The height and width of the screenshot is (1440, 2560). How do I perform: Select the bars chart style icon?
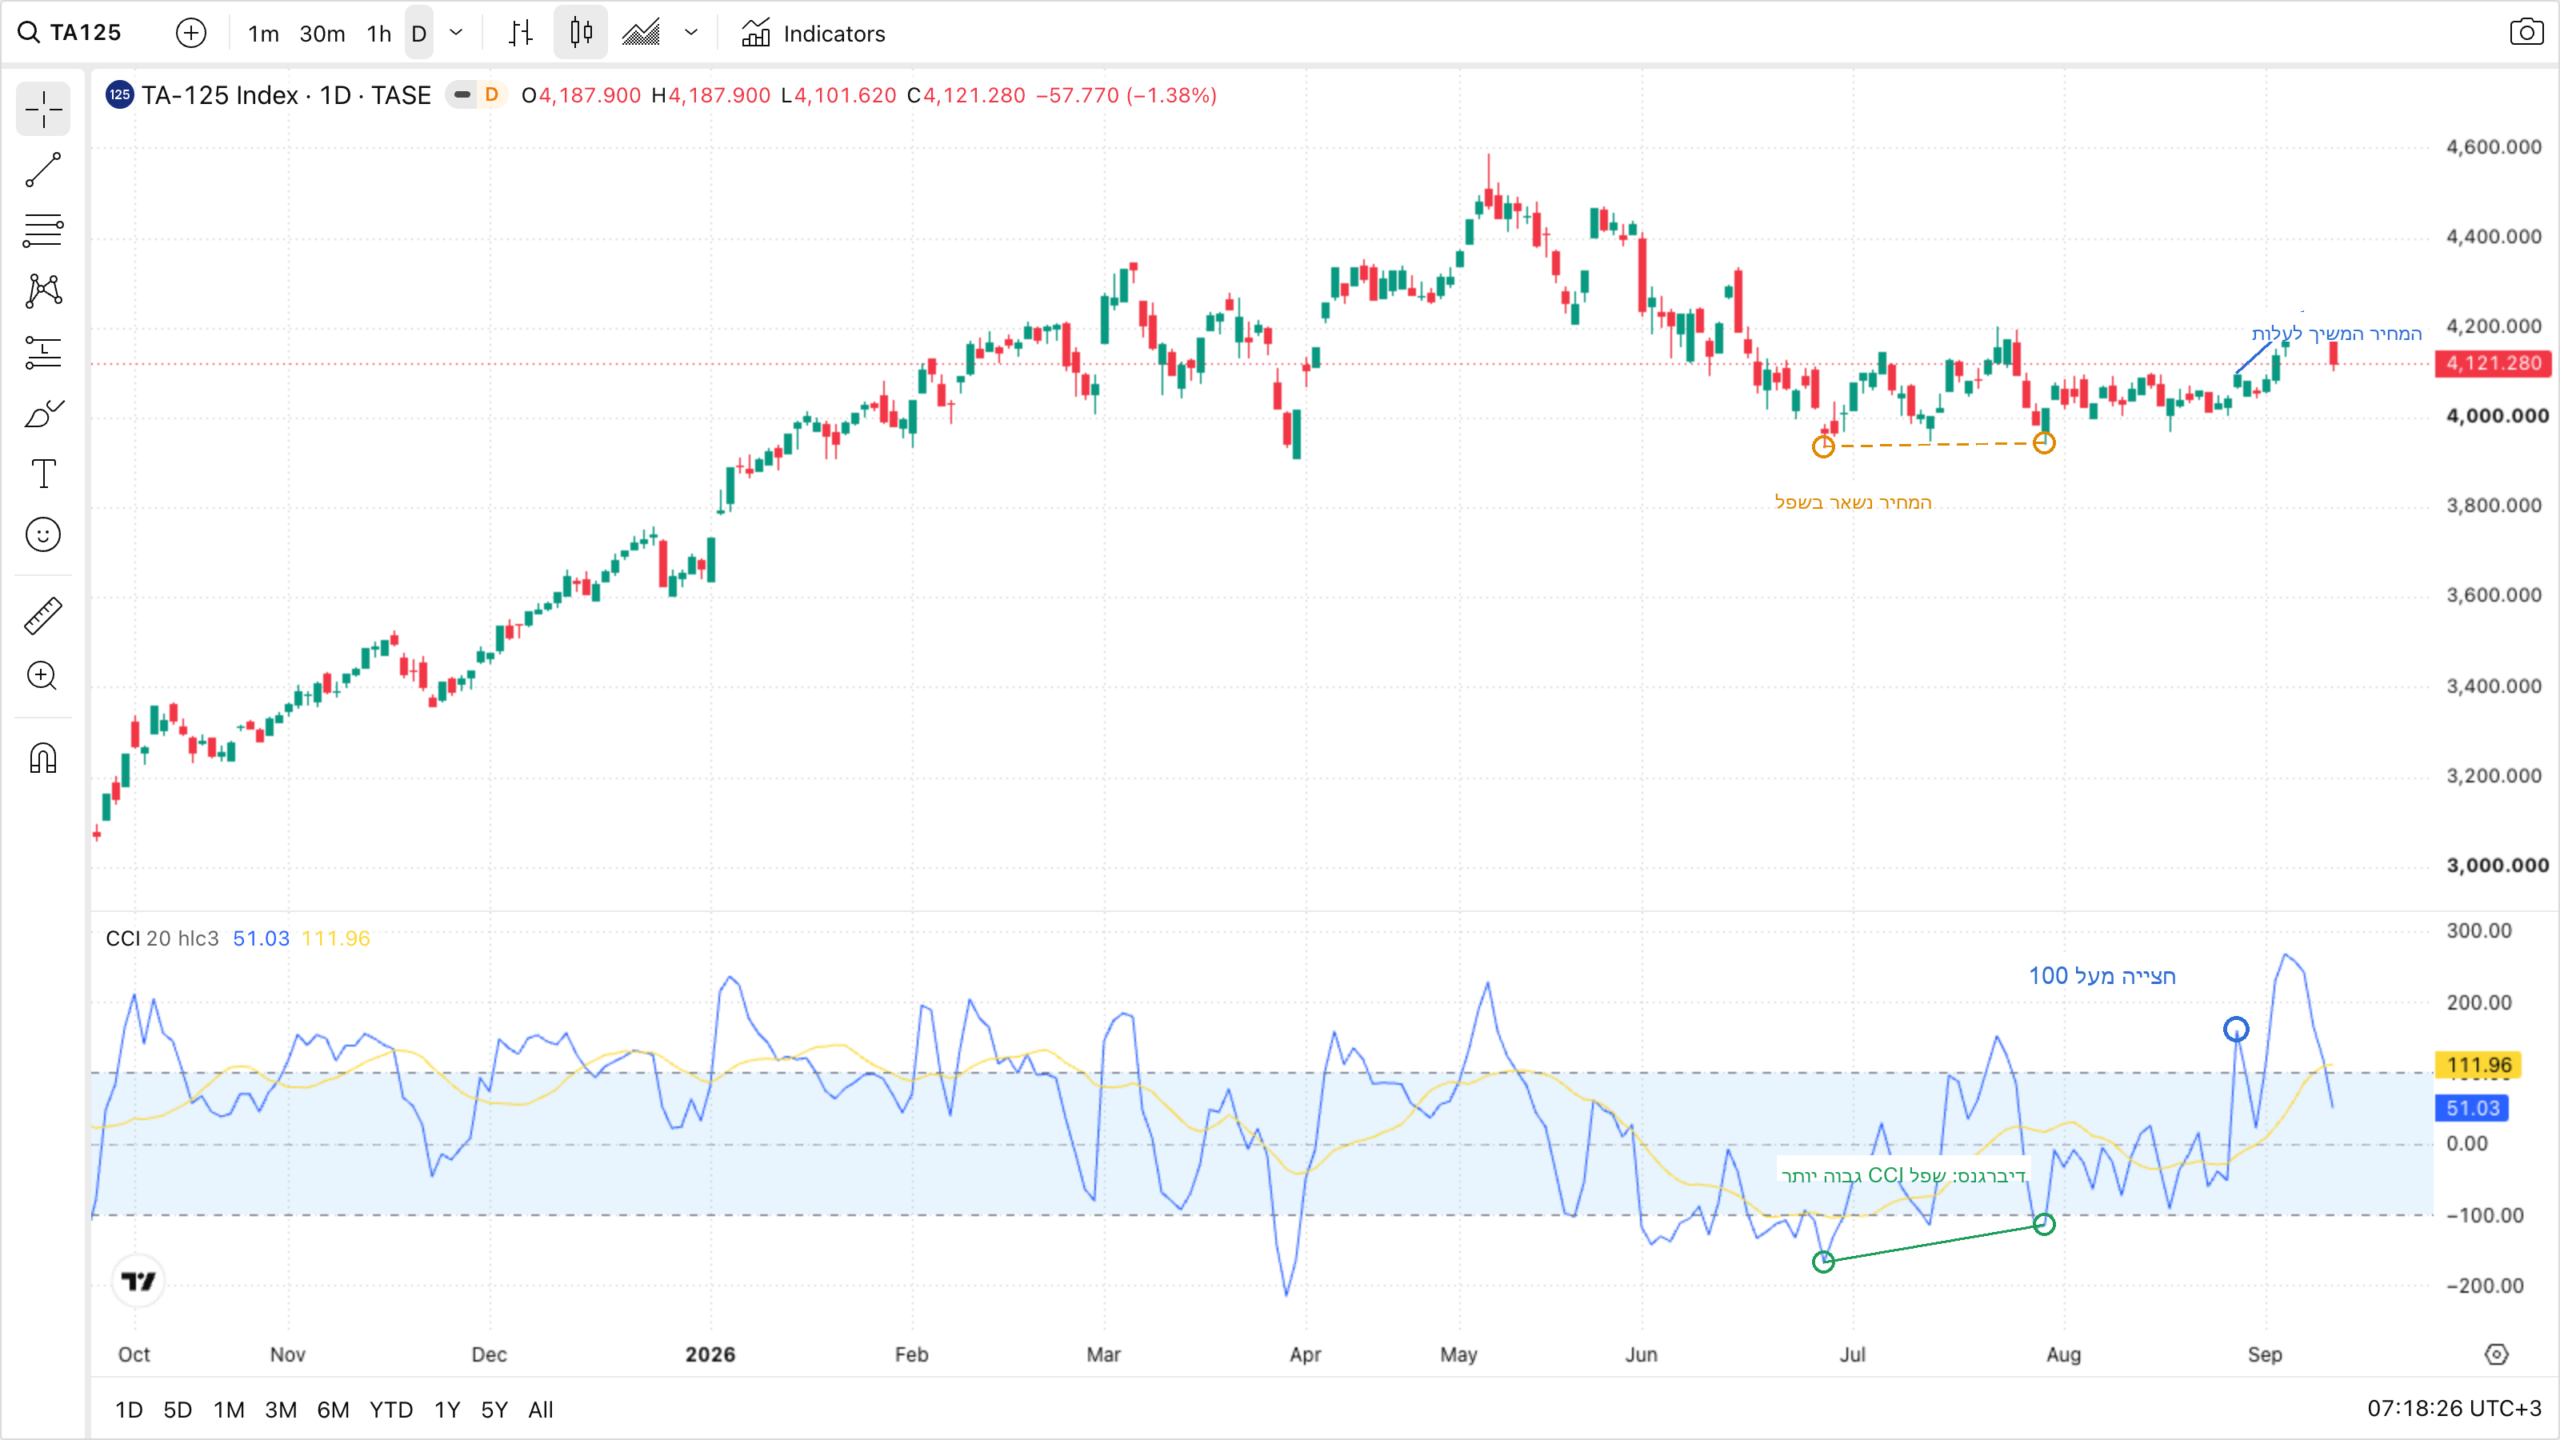click(x=520, y=33)
